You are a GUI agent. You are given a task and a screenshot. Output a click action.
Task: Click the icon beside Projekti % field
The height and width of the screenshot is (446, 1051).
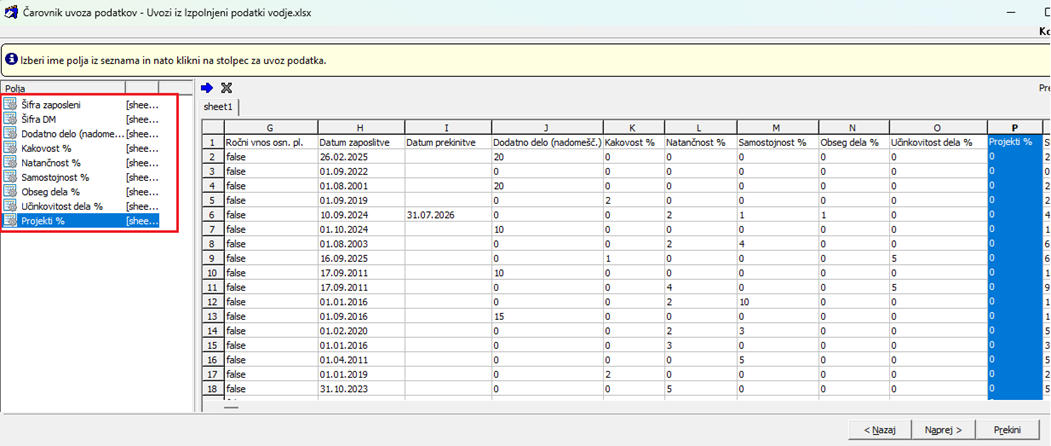[10, 221]
